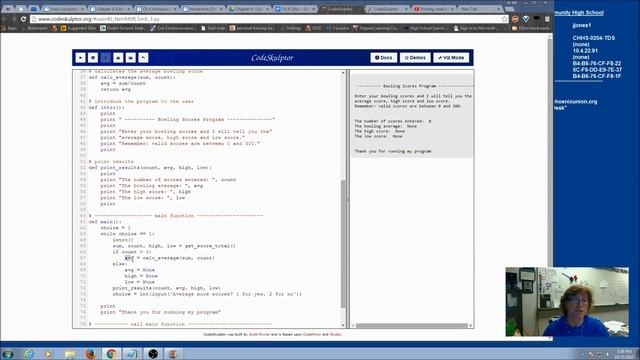
Task: Click the code editor vertical scrollbar
Action: click(x=343, y=244)
